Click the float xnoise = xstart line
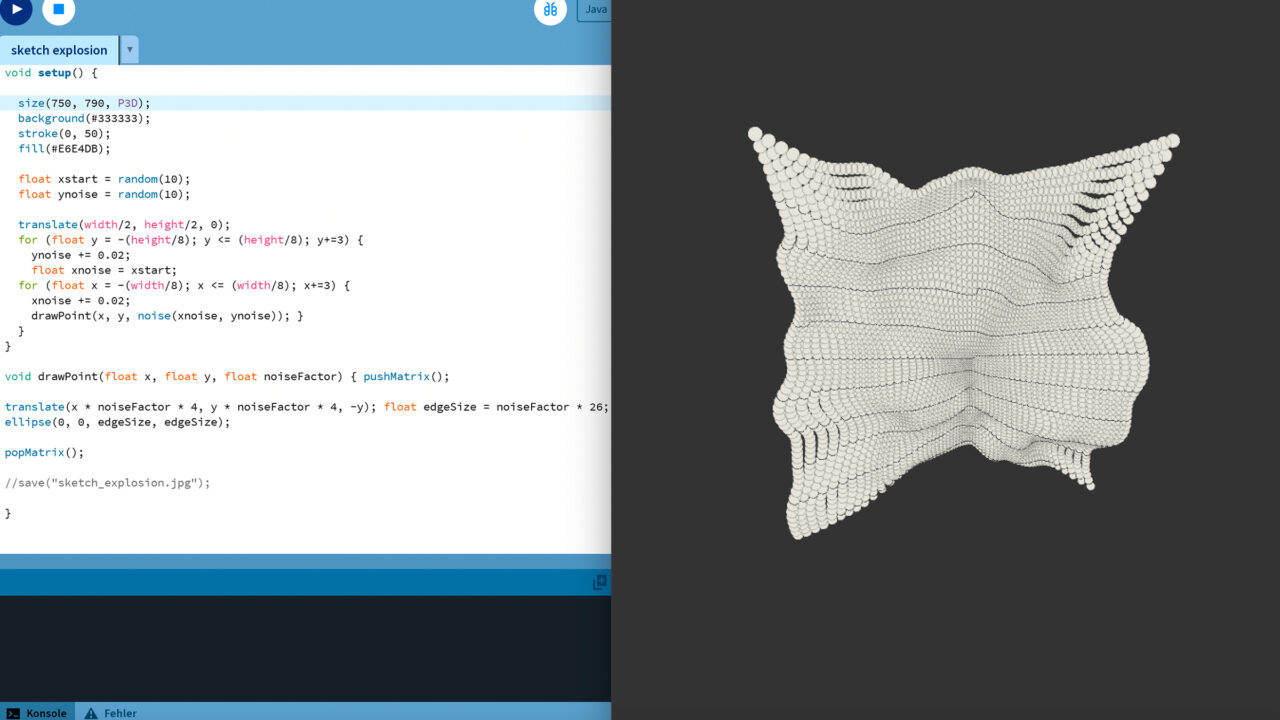This screenshot has width=1280, height=720. pyautogui.click(x=104, y=270)
